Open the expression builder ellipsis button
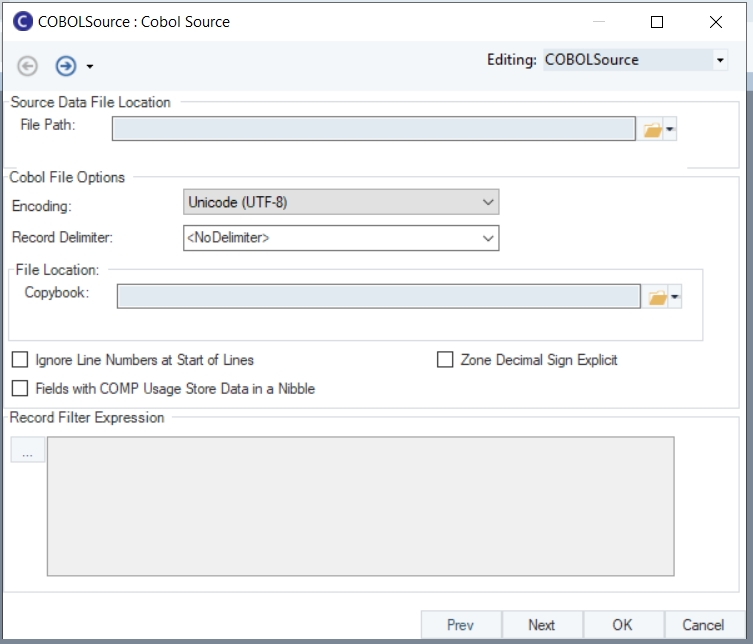The height and width of the screenshot is (644, 753). (28, 452)
